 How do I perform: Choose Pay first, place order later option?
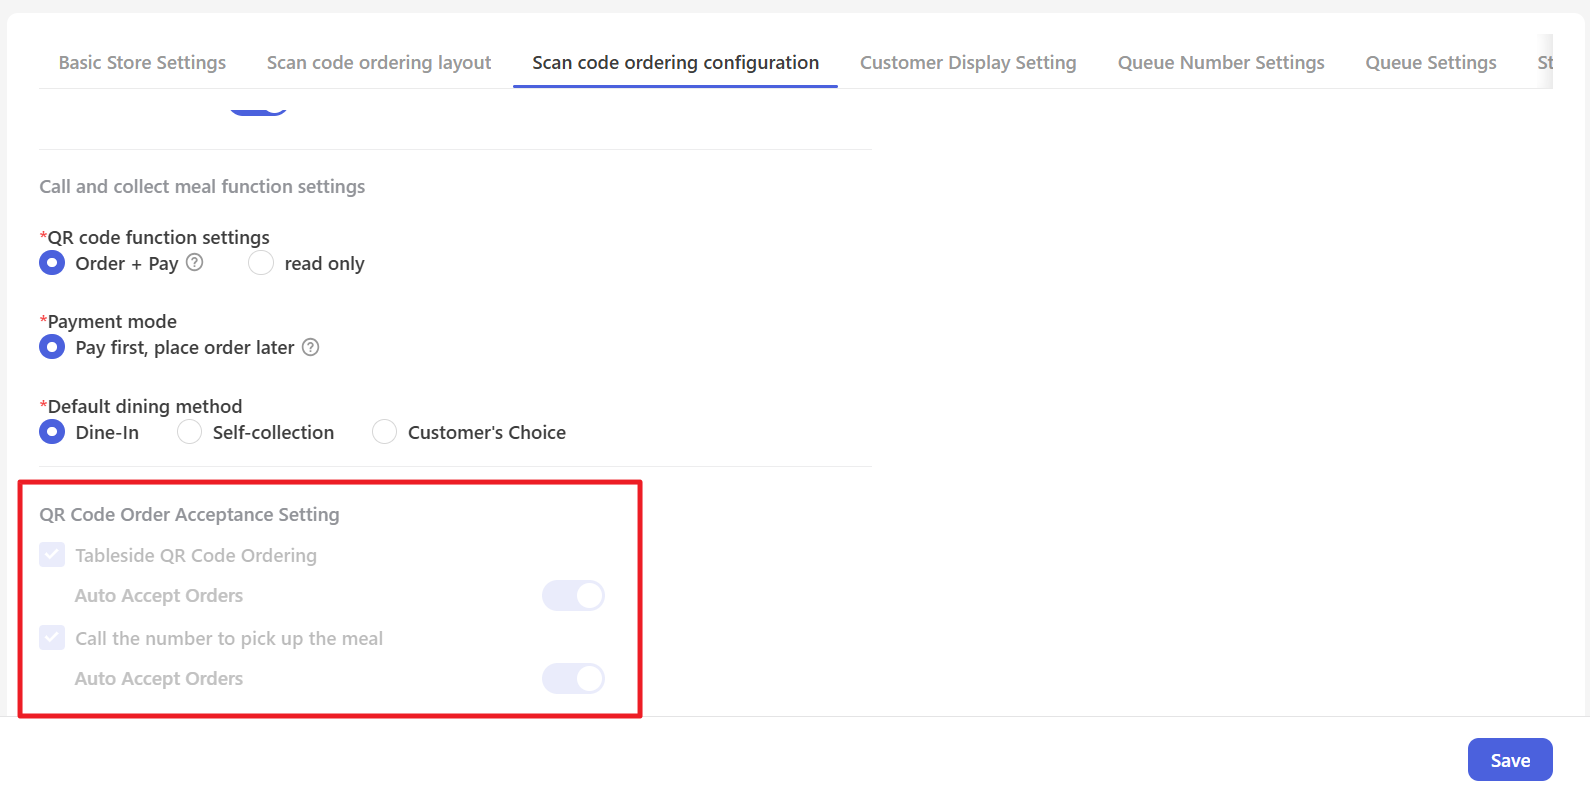pos(52,347)
